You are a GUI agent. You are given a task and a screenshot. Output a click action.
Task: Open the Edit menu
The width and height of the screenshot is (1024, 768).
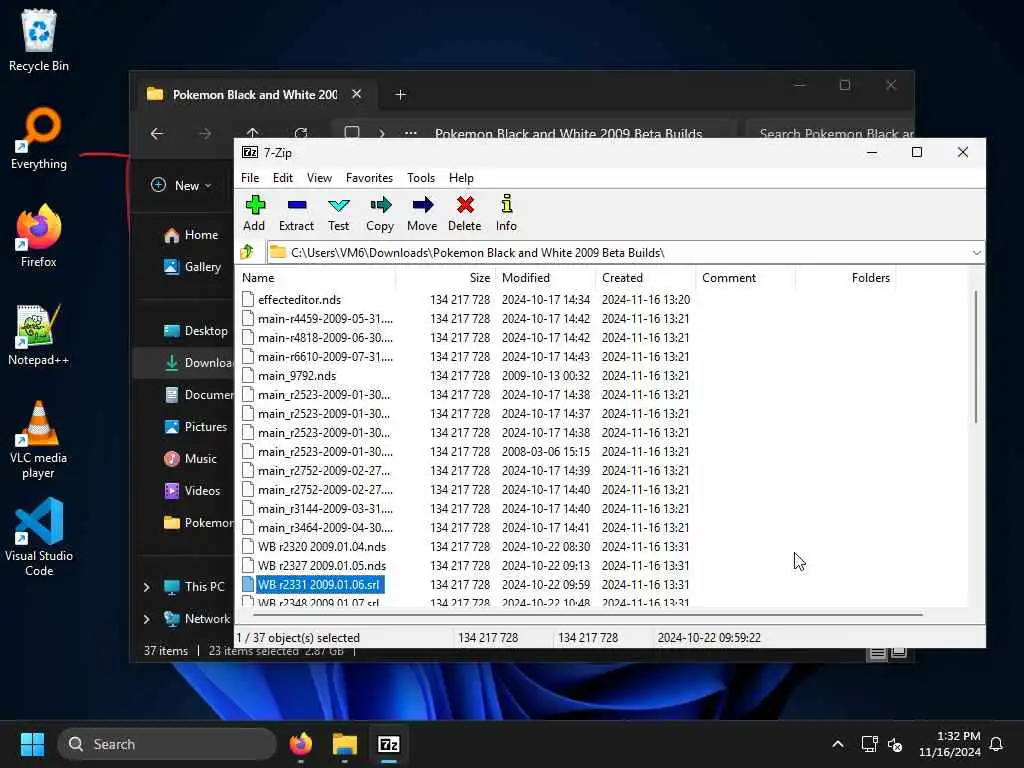point(283,178)
